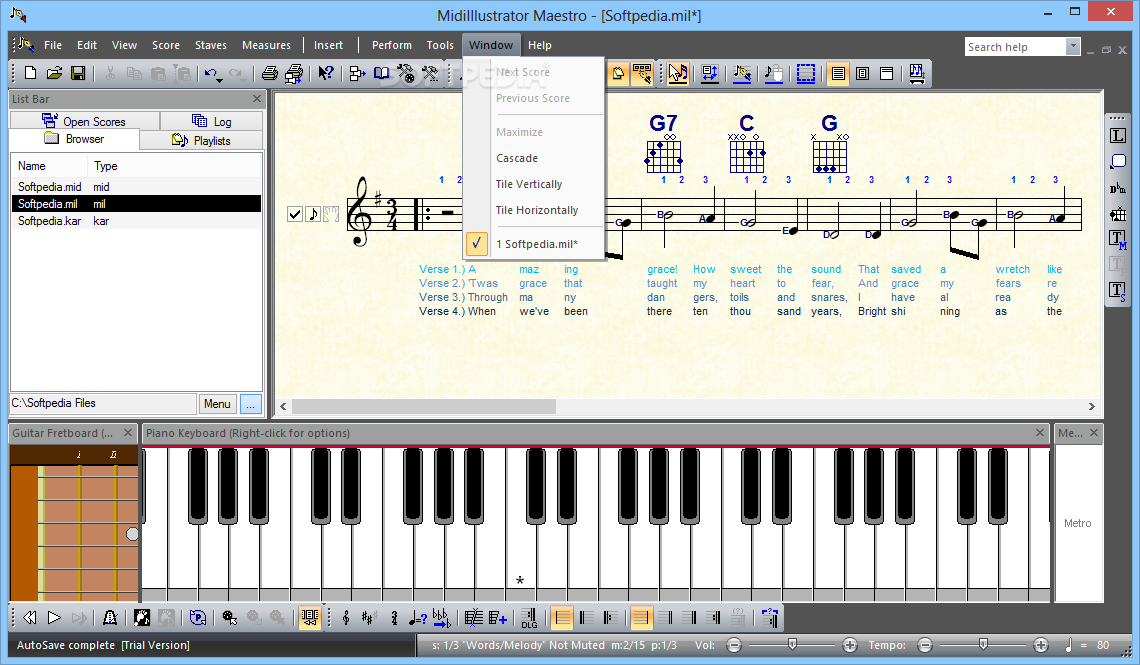Screen dimensions: 1140x665
Task: Open the Search help dropdown arrow
Action: point(1073,47)
